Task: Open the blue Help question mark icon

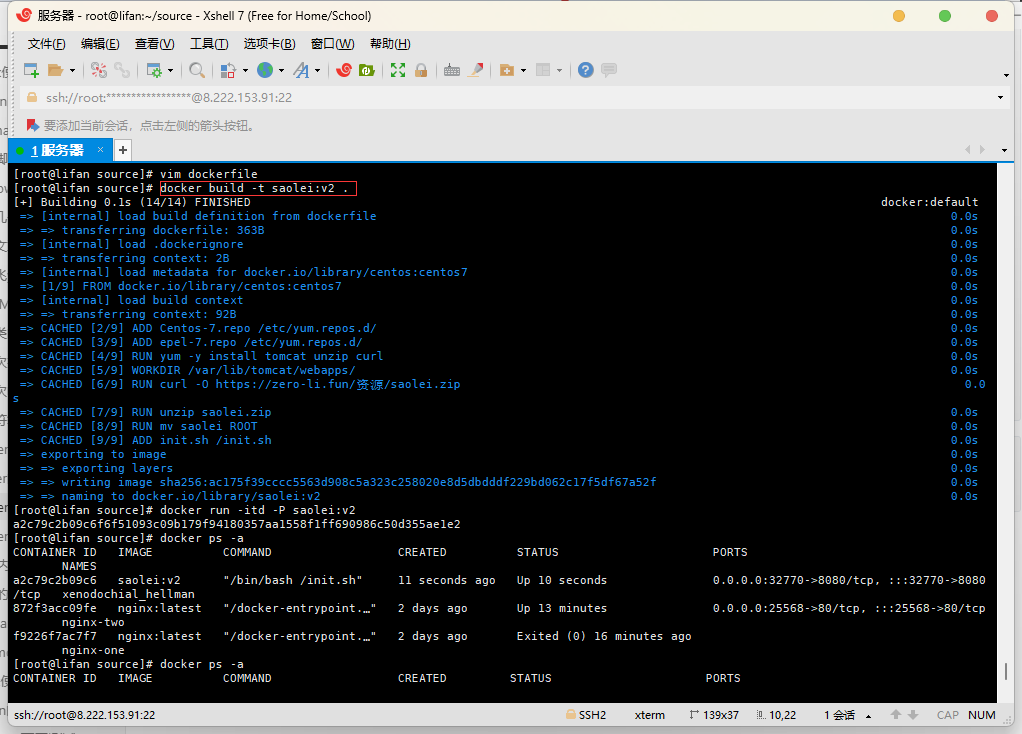Action: (586, 70)
